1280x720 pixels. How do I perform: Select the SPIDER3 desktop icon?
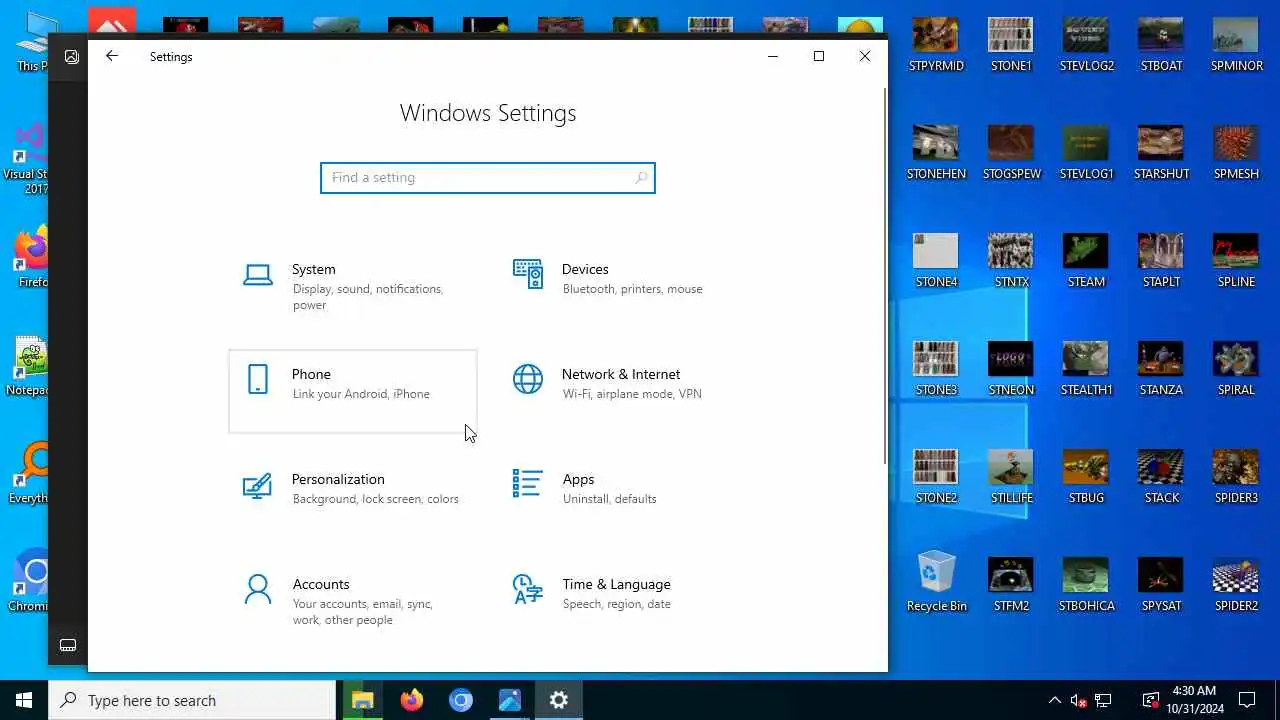(x=1236, y=477)
